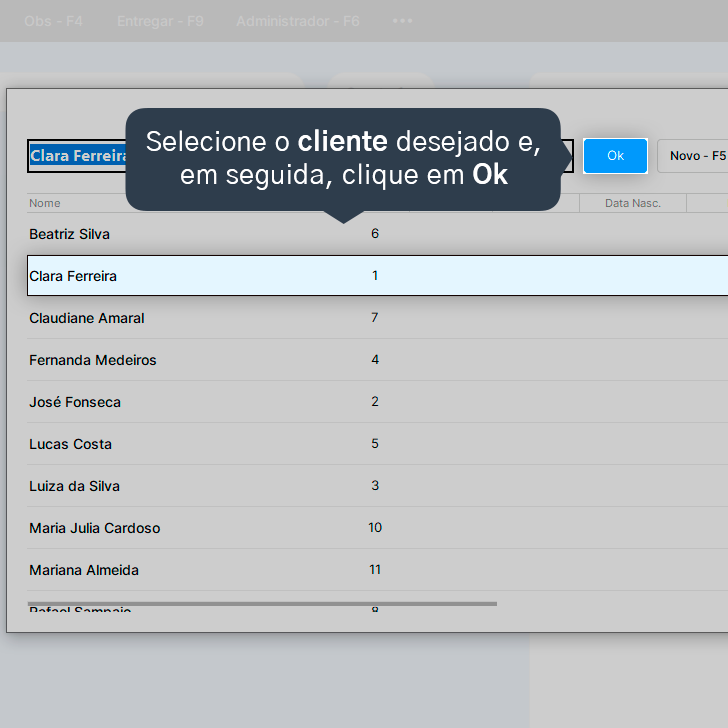Image resolution: width=728 pixels, height=728 pixels.
Task: Click code 2 in José Fonseca row
Action: (375, 402)
